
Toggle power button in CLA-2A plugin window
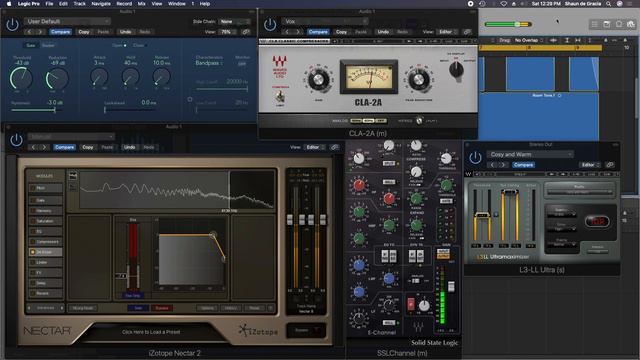[270, 25]
